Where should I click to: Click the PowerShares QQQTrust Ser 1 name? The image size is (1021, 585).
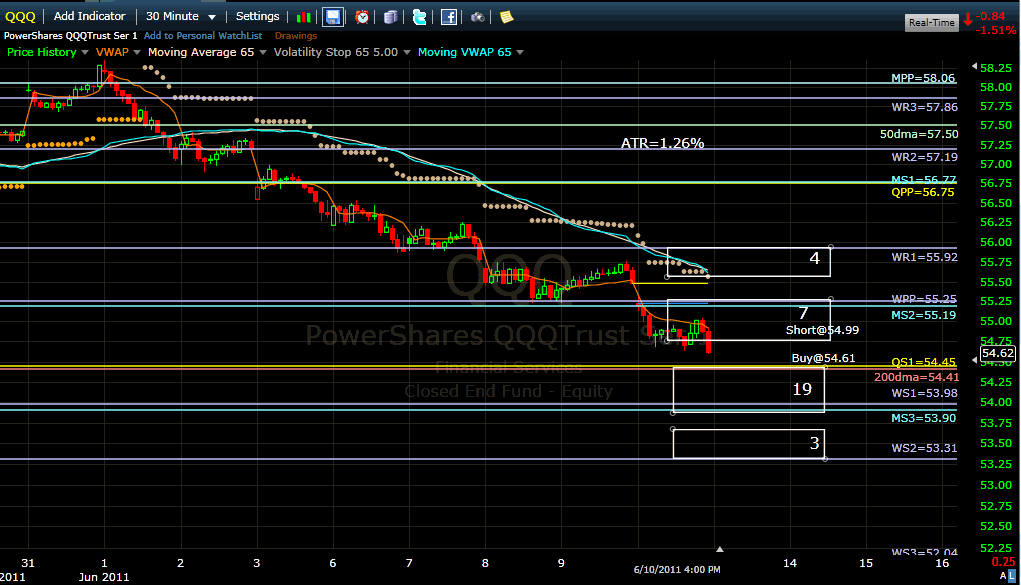point(70,36)
